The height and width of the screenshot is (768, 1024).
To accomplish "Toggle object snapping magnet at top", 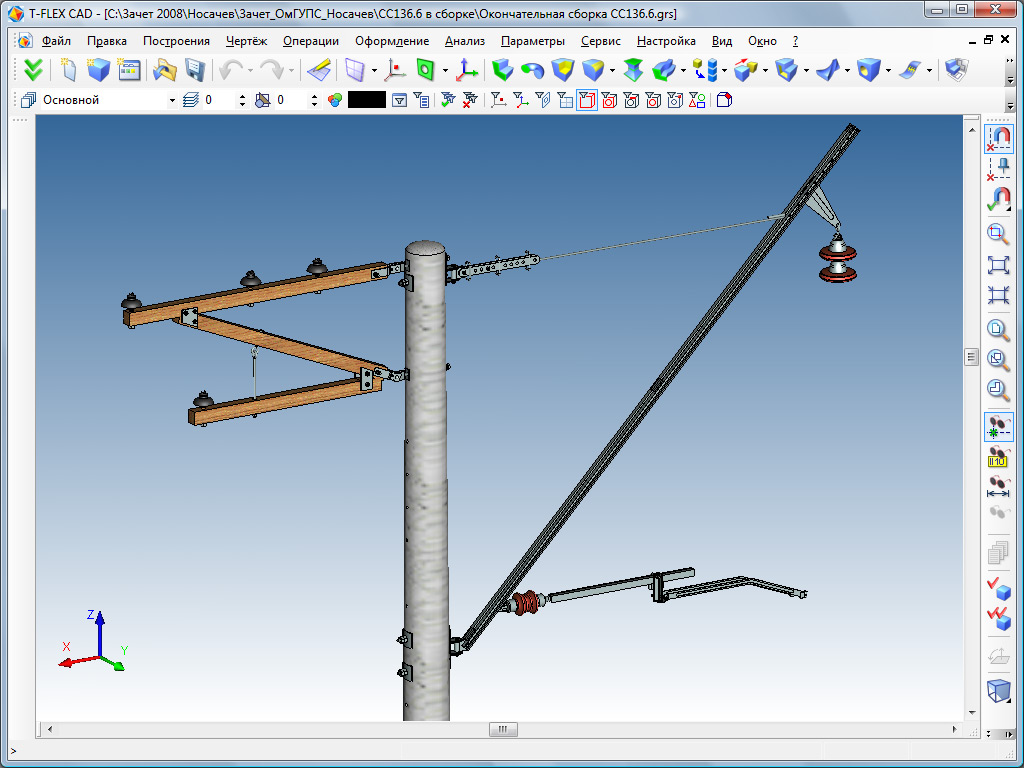I will click(x=998, y=137).
